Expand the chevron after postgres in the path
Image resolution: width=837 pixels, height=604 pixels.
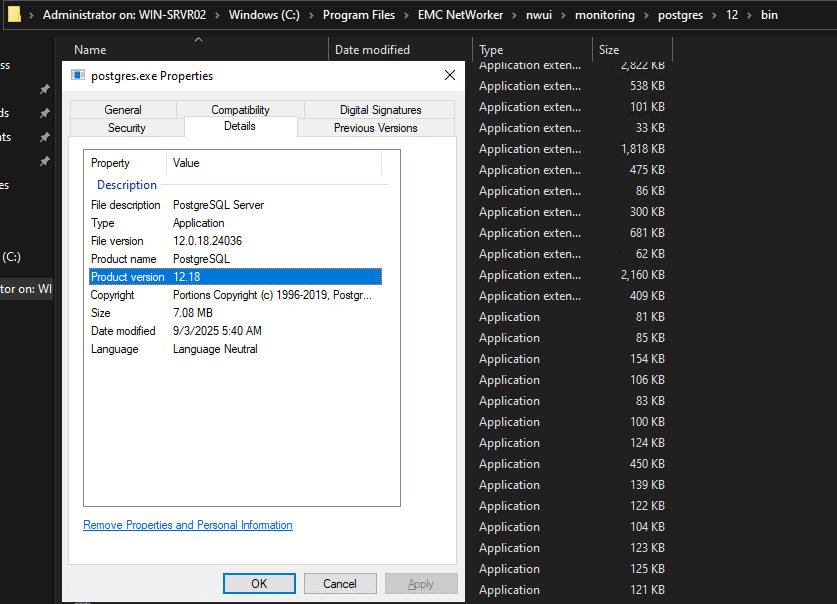tap(714, 15)
